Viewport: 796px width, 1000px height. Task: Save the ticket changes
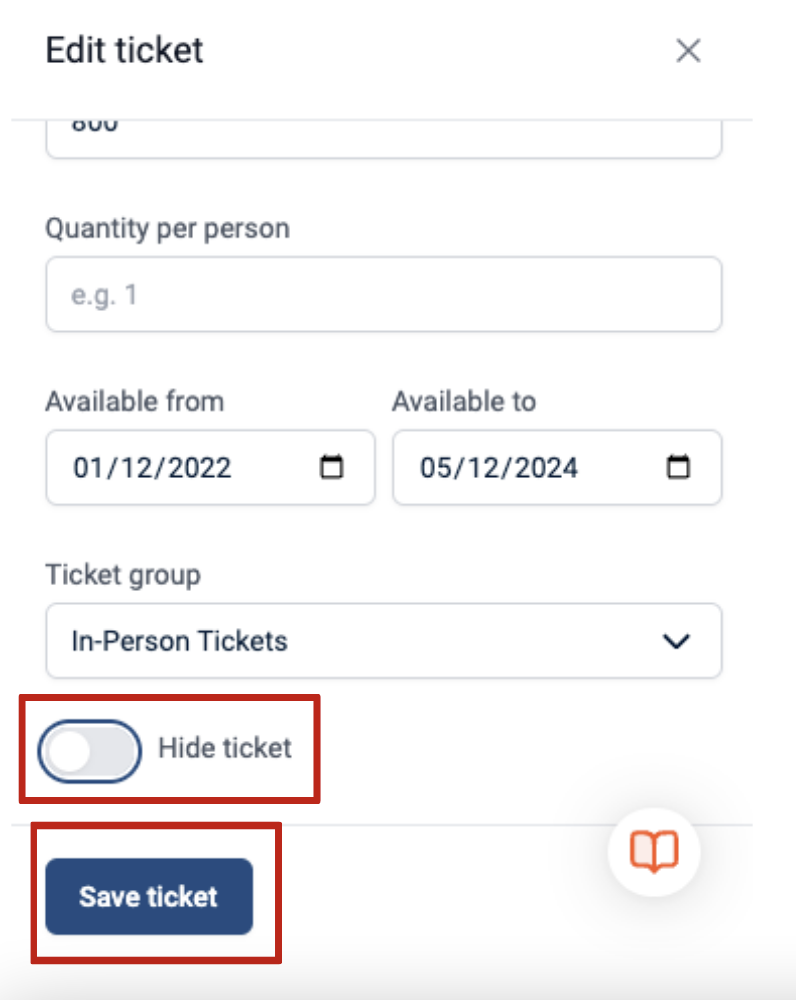(x=148, y=896)
